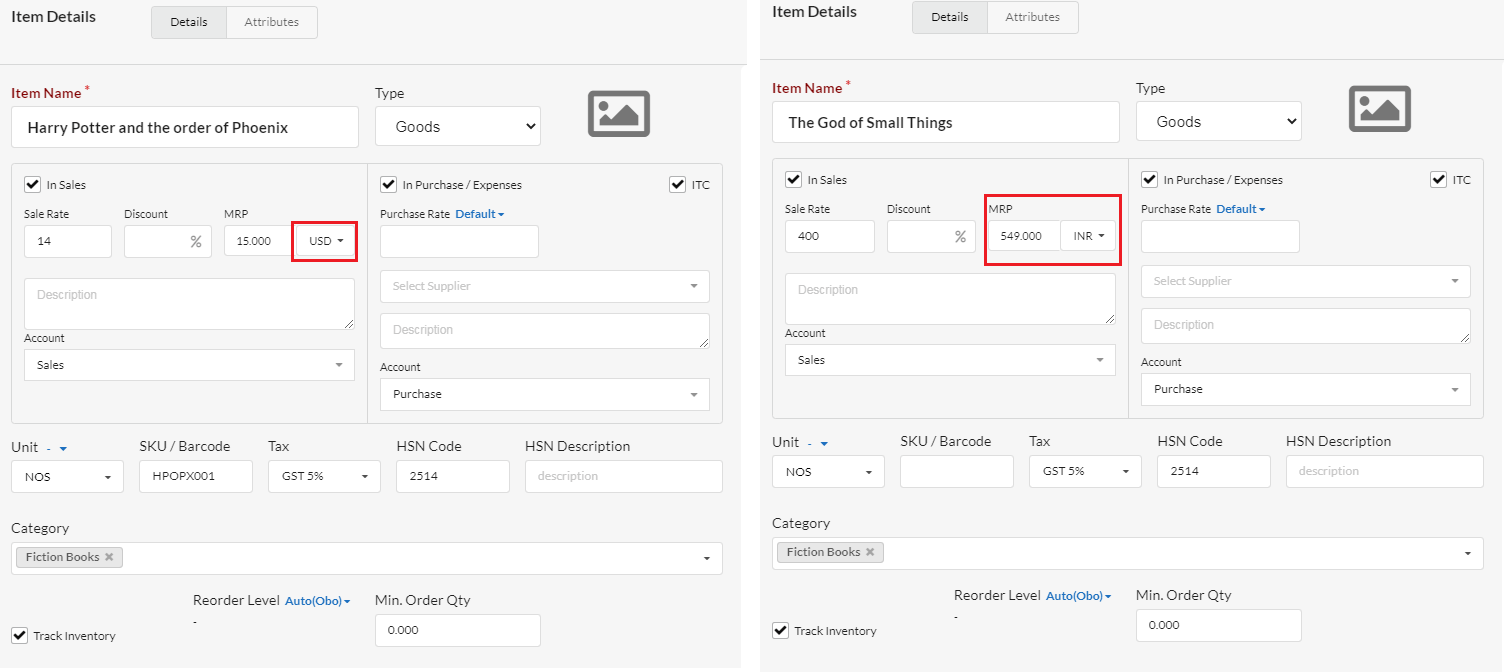Click MRP field showing 15.000
This screenshot has width=1510, height=672.
point(260,241)
